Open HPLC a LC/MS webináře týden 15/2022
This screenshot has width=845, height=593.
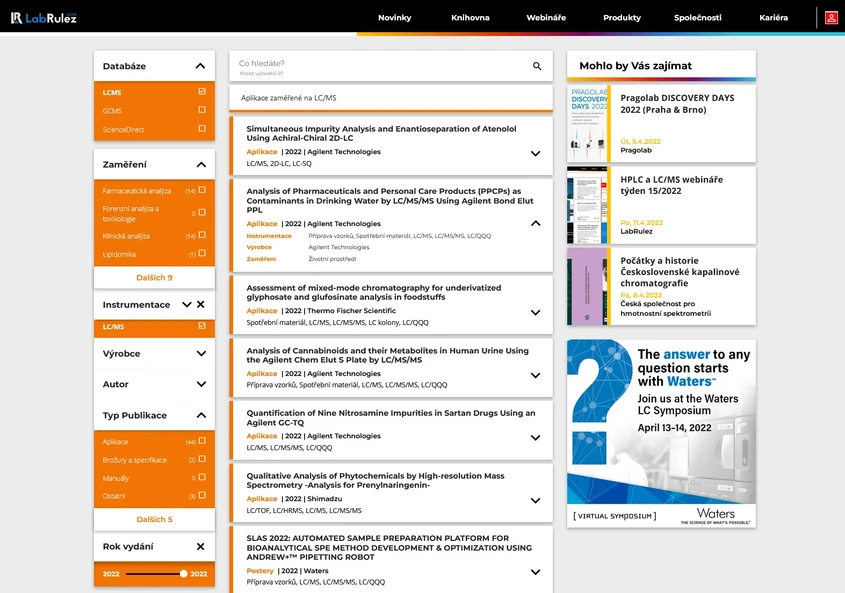coord(671,185)
